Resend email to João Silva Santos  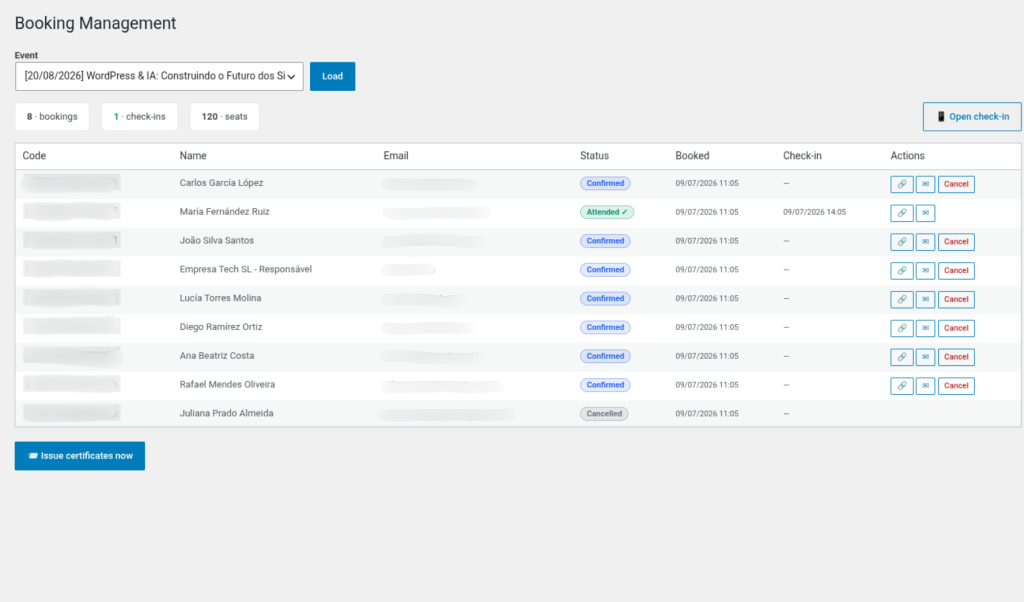pyautogui.click(x=925, y=242)
